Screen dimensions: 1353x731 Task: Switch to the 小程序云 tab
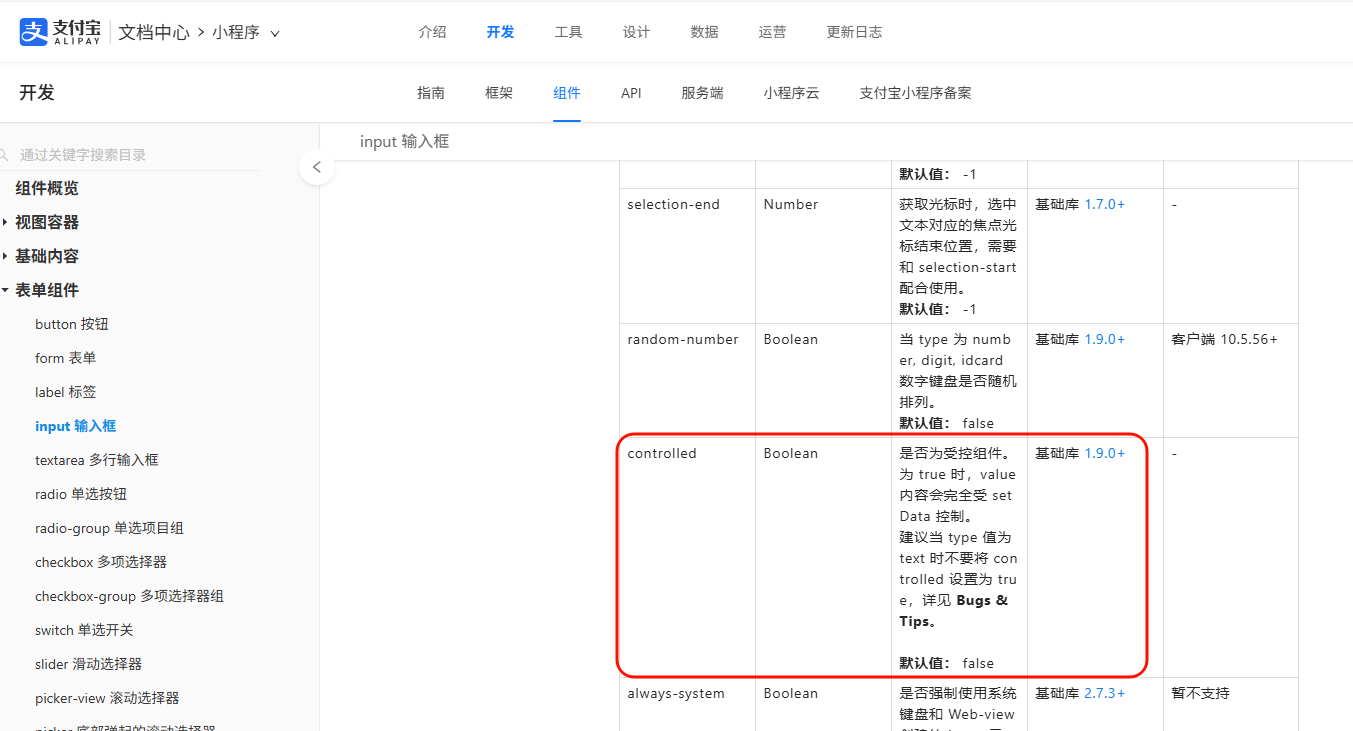click(x=791, y=93)
